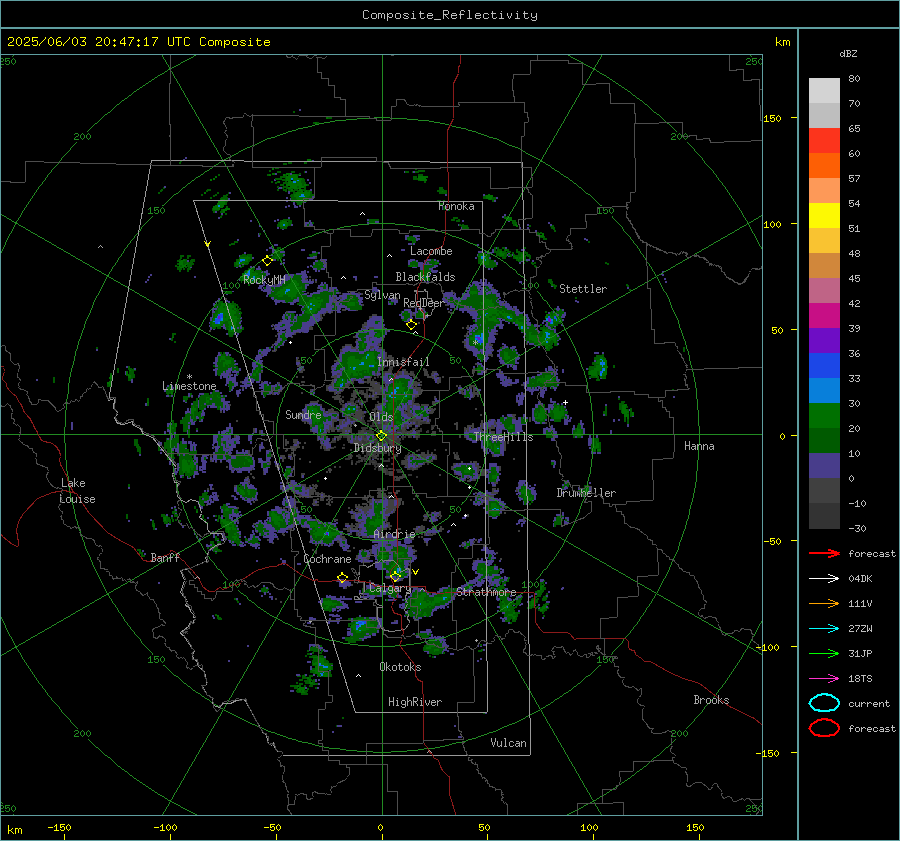Click the storm cell echo south of Calgary
This screenshot has height=841, width=900.
(x=363, y=627)
